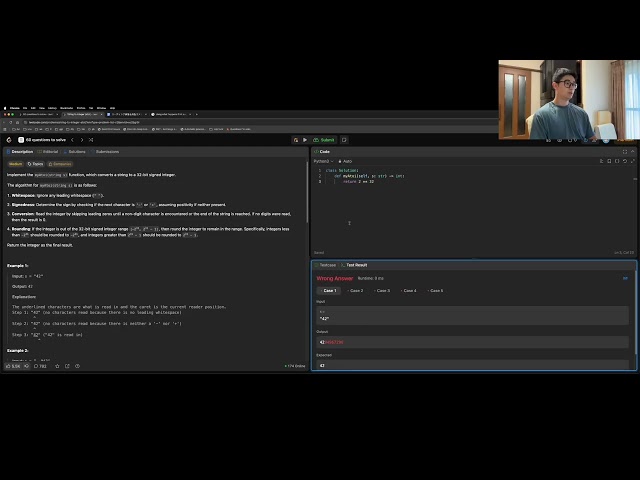The image size is (640, 480).
Task: Downvote the problem thumbs-down button
Action: (x=27, y=366)
